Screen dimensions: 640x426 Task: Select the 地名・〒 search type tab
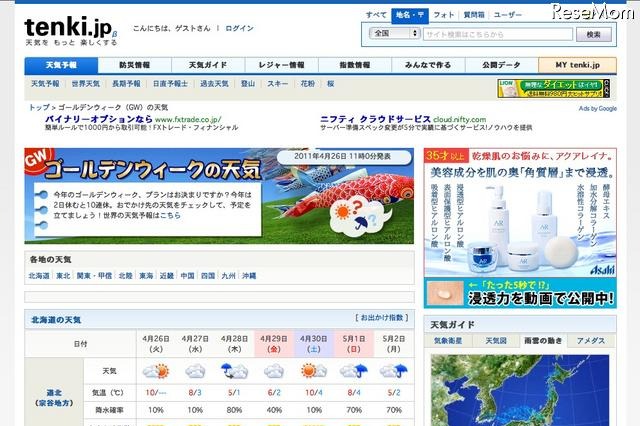[410, 15]
